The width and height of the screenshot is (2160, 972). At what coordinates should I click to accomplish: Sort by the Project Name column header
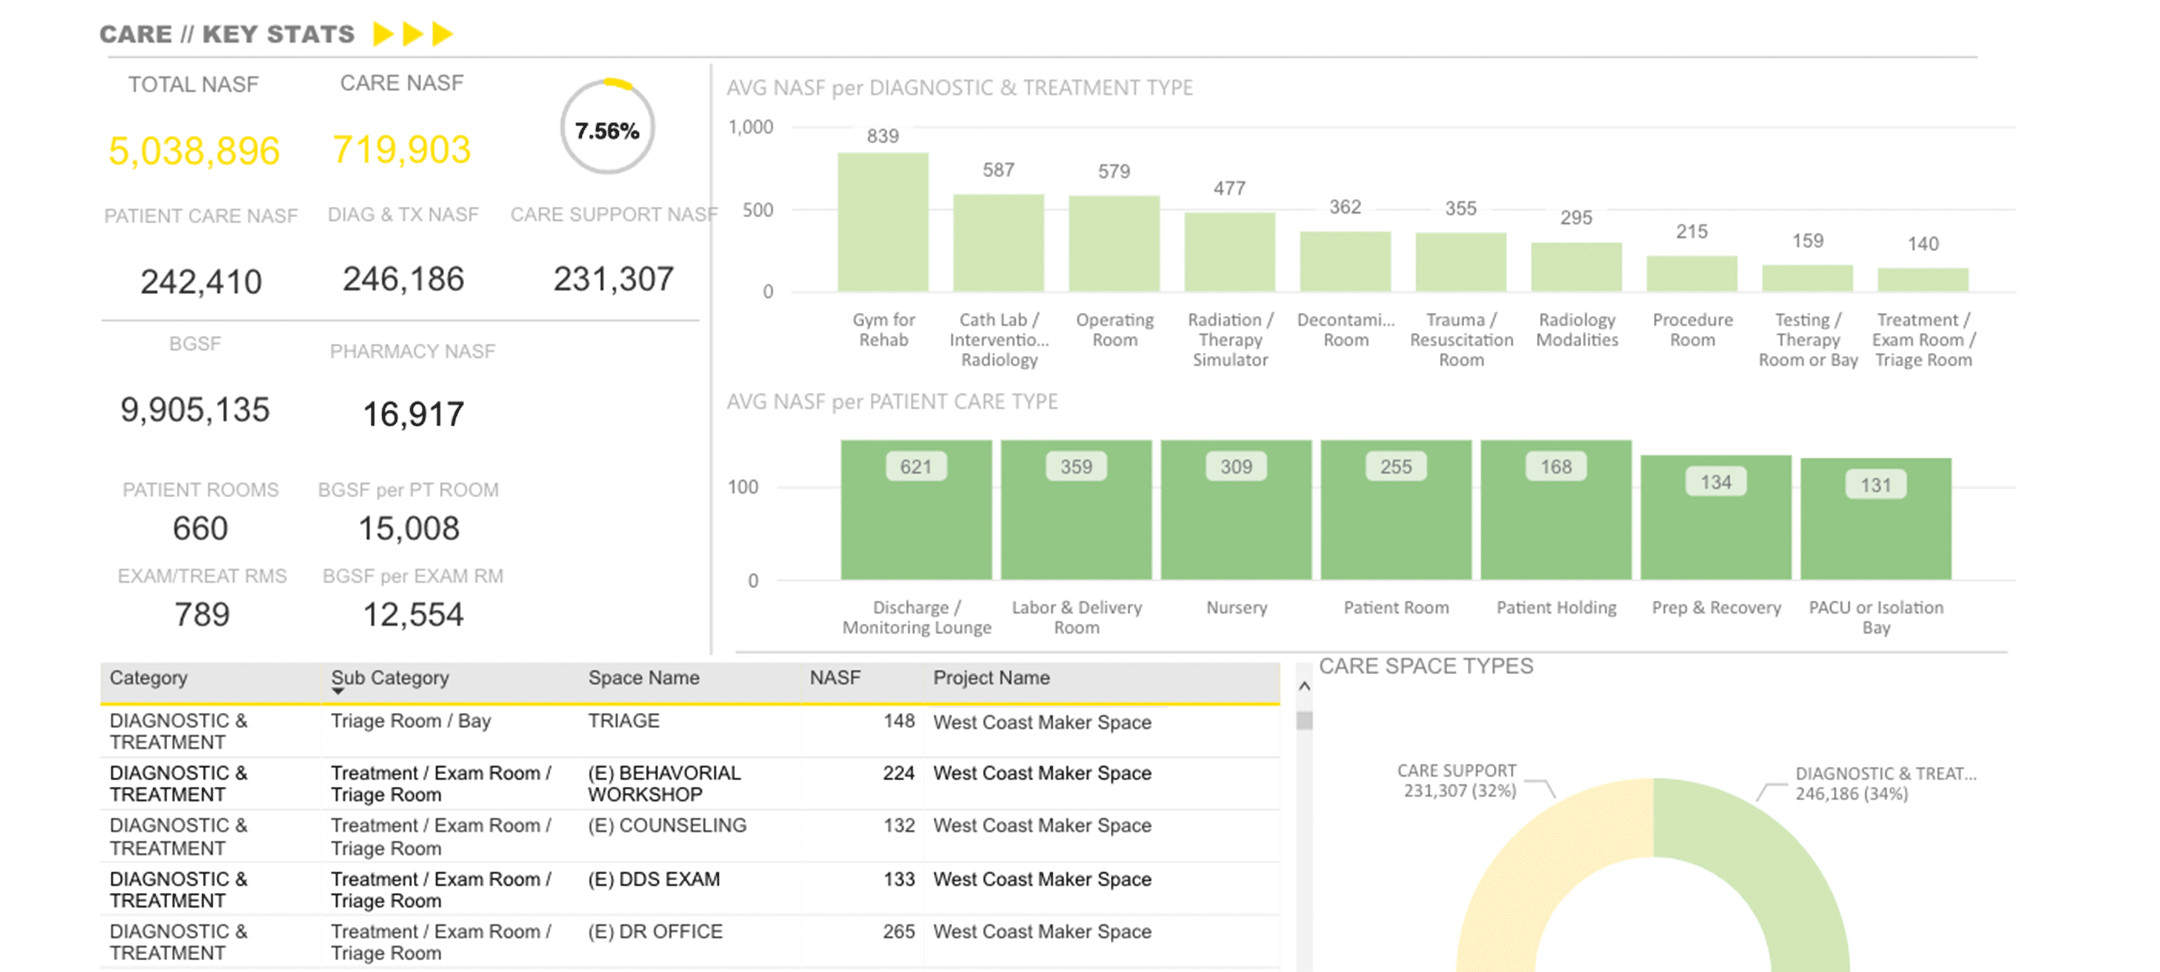[991, 678]
